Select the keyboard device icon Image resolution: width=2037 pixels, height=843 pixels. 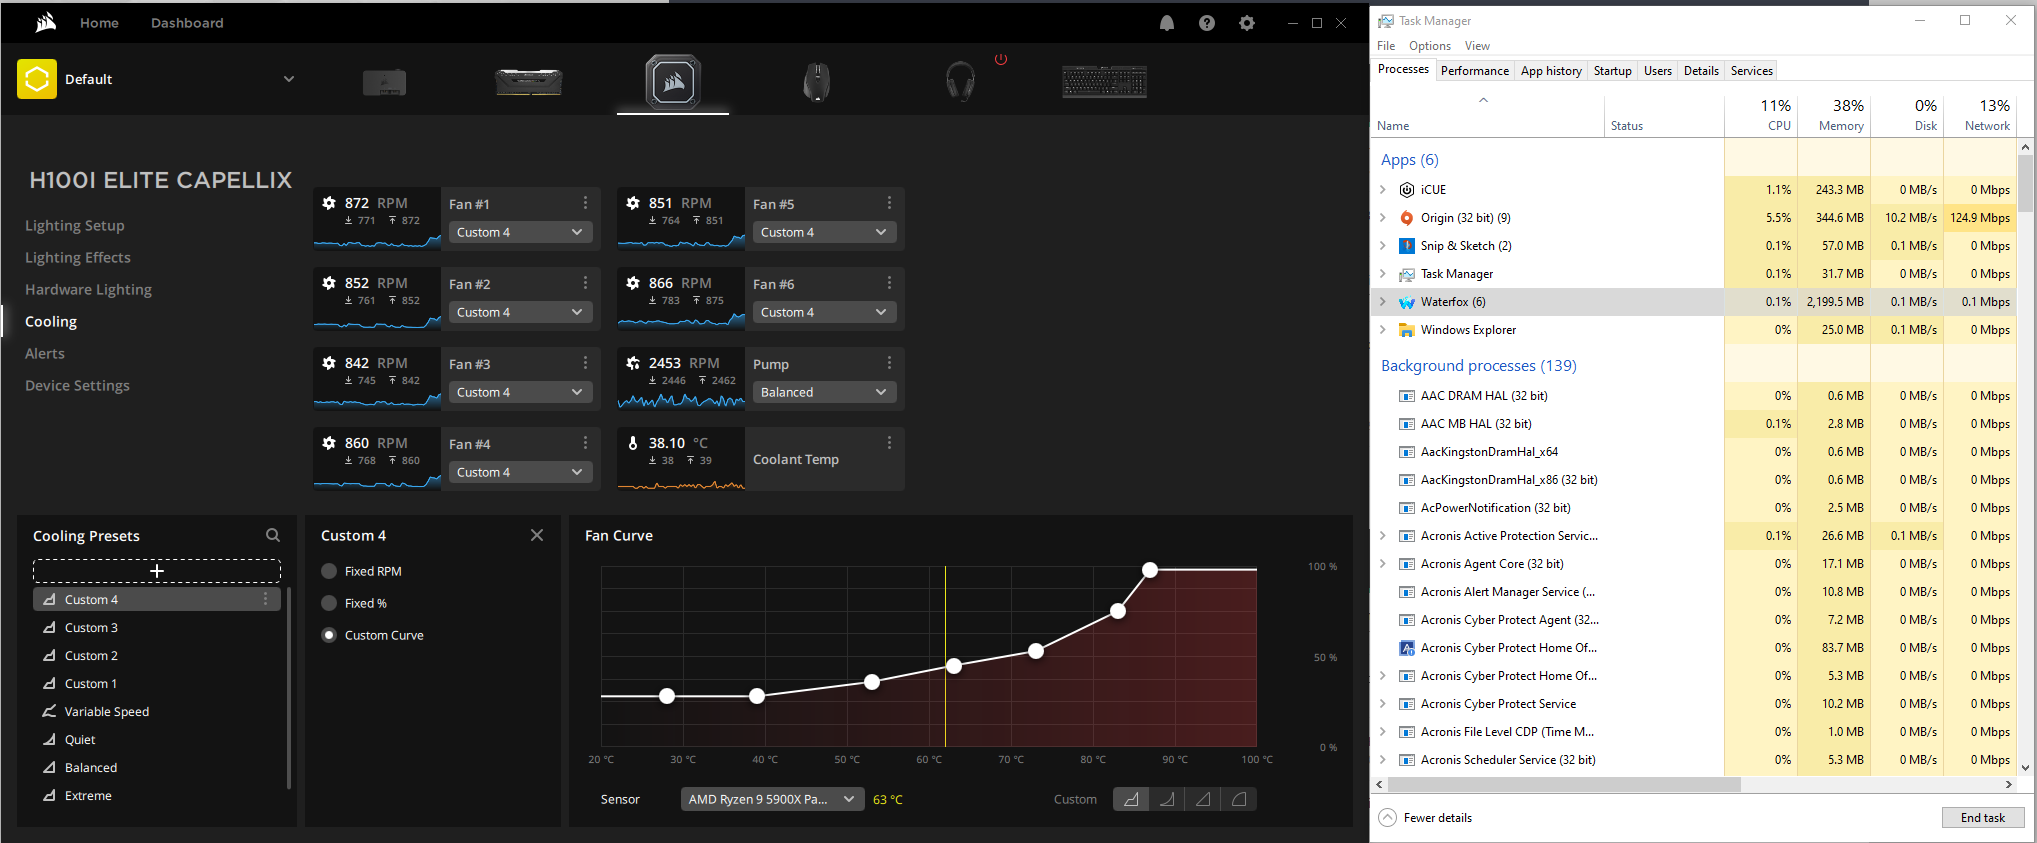(1104, 82)
